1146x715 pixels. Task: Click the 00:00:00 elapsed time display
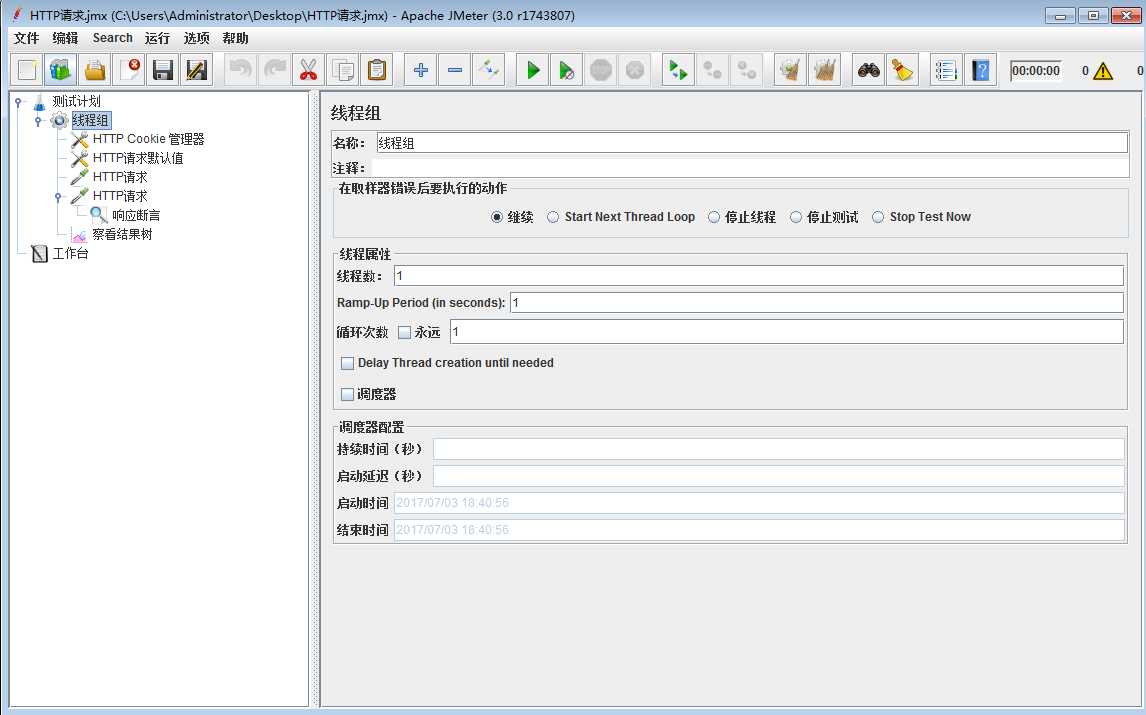(x=1036, y=71)
